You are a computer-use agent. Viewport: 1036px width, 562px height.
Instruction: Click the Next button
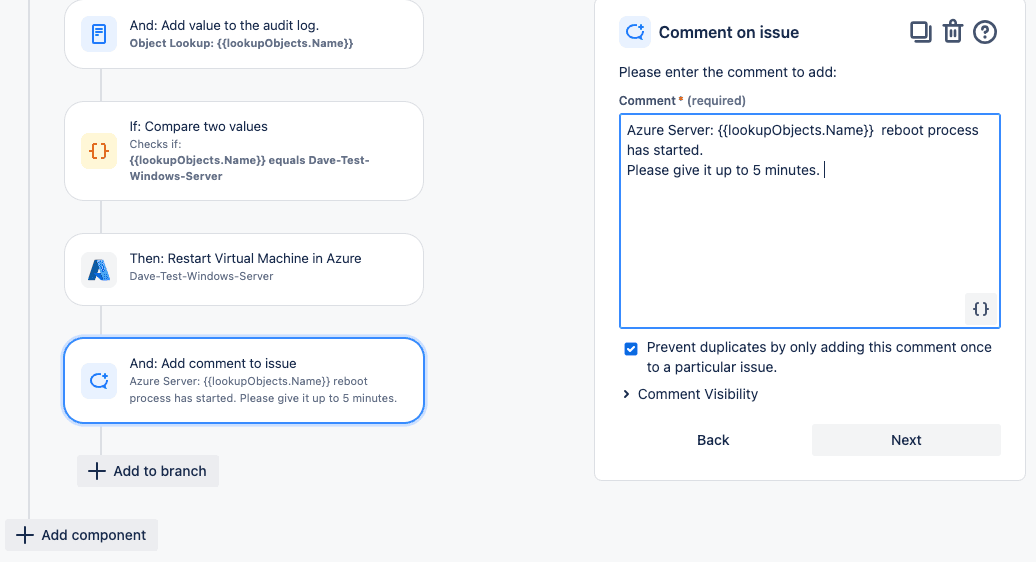point(906,440)
